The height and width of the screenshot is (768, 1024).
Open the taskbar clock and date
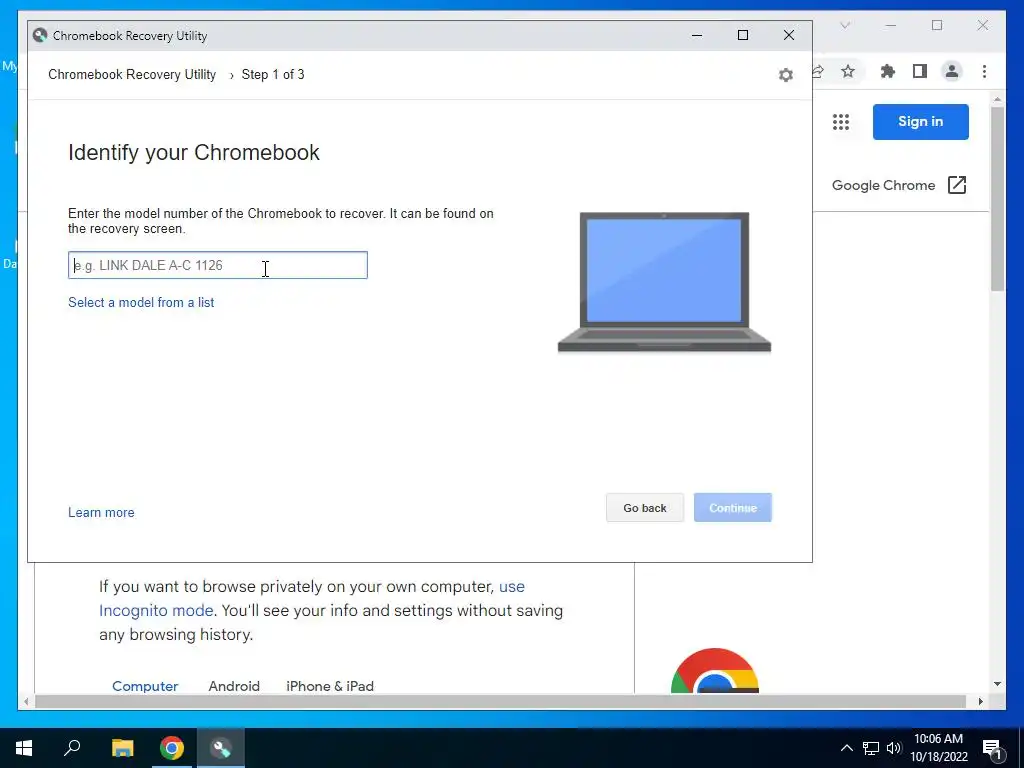coord(938,748)
